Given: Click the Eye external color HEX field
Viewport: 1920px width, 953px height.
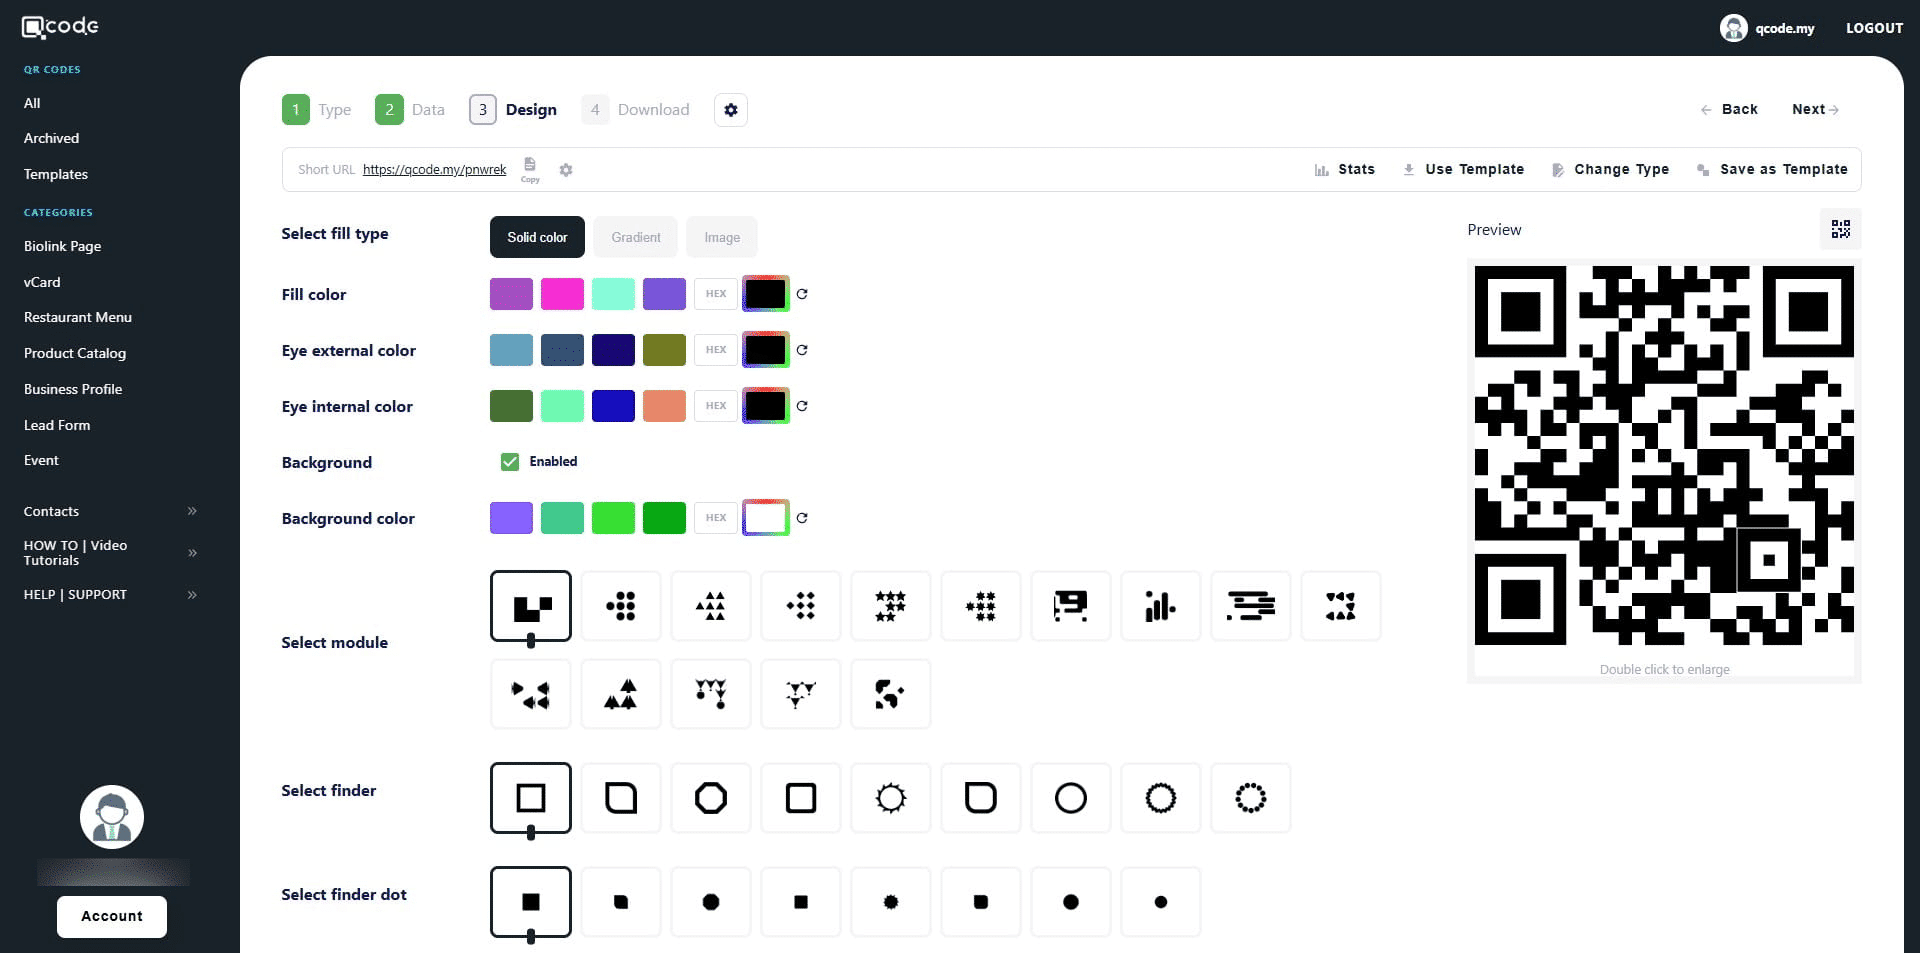Looking at the screenshot, I should click(716, 350).
